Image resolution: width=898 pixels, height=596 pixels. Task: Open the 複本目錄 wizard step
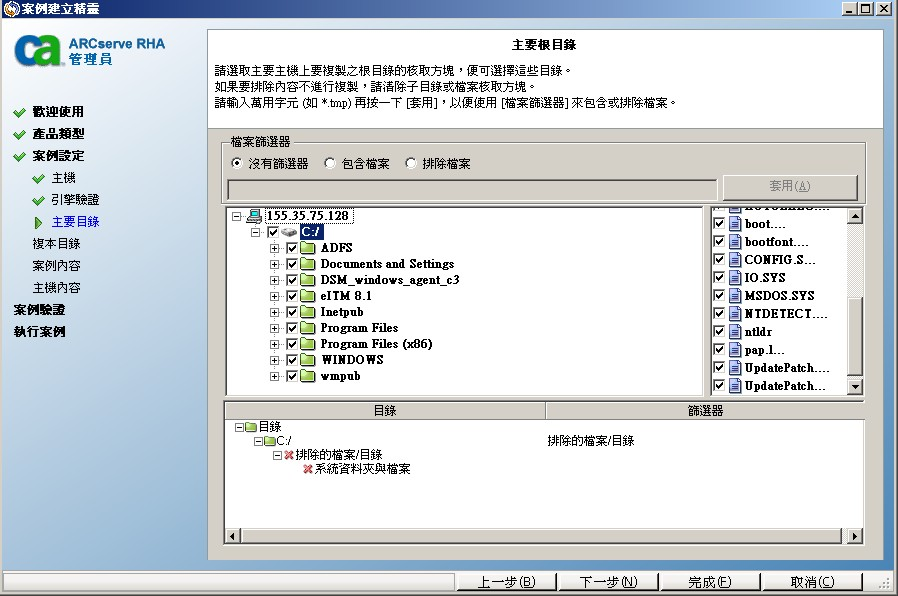pos(55,241)
